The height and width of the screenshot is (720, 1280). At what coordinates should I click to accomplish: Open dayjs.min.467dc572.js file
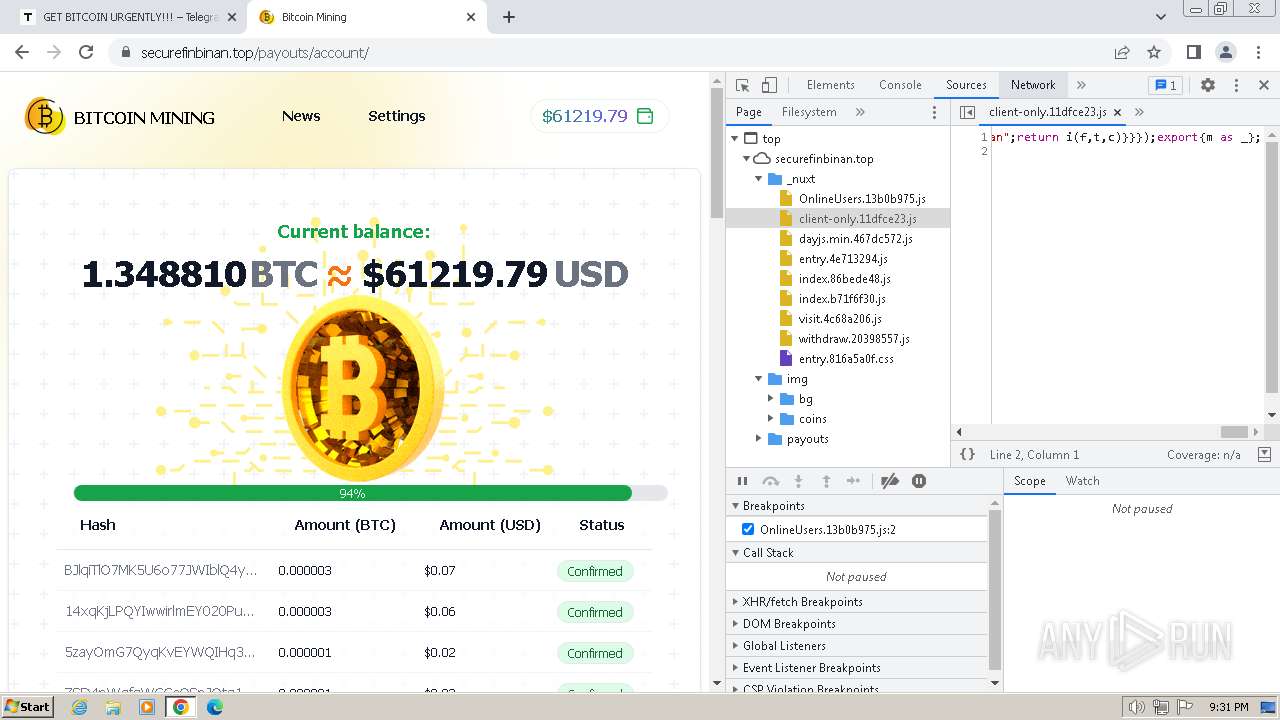(x=855, y=239)
